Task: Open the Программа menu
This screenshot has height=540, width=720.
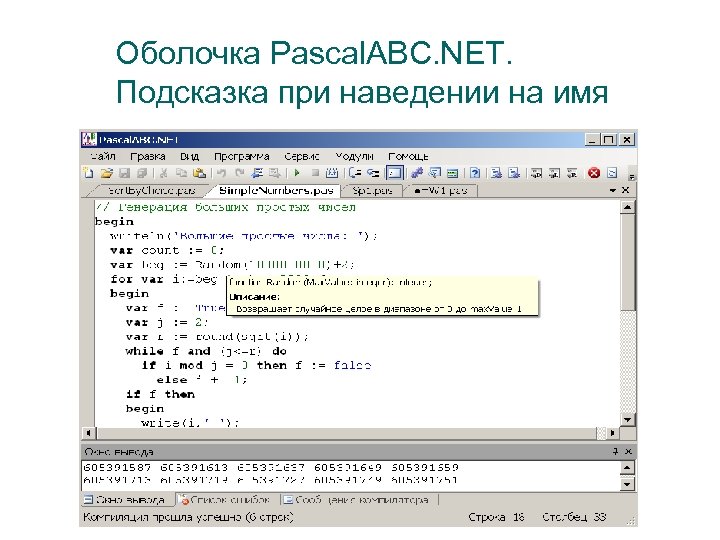Action: pyautogui.click(x=242, y=157)
